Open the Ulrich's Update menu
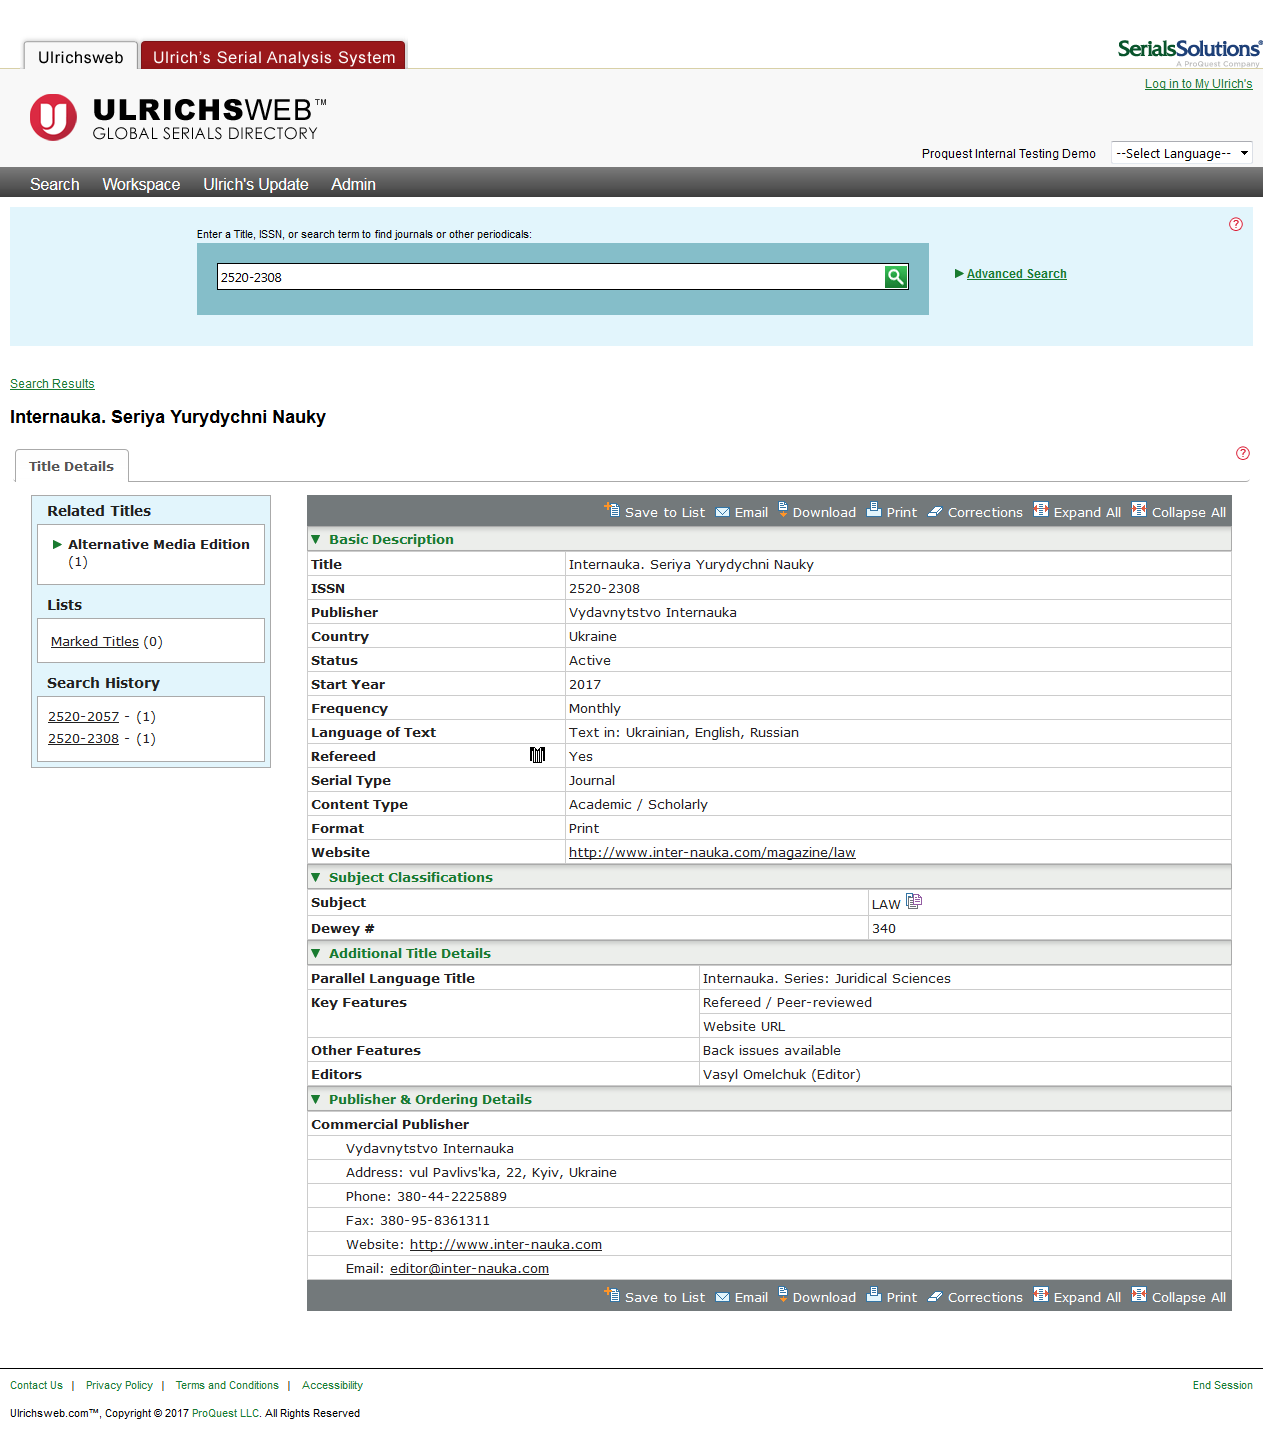The image size is (1263, 1431). coord(256,184)
